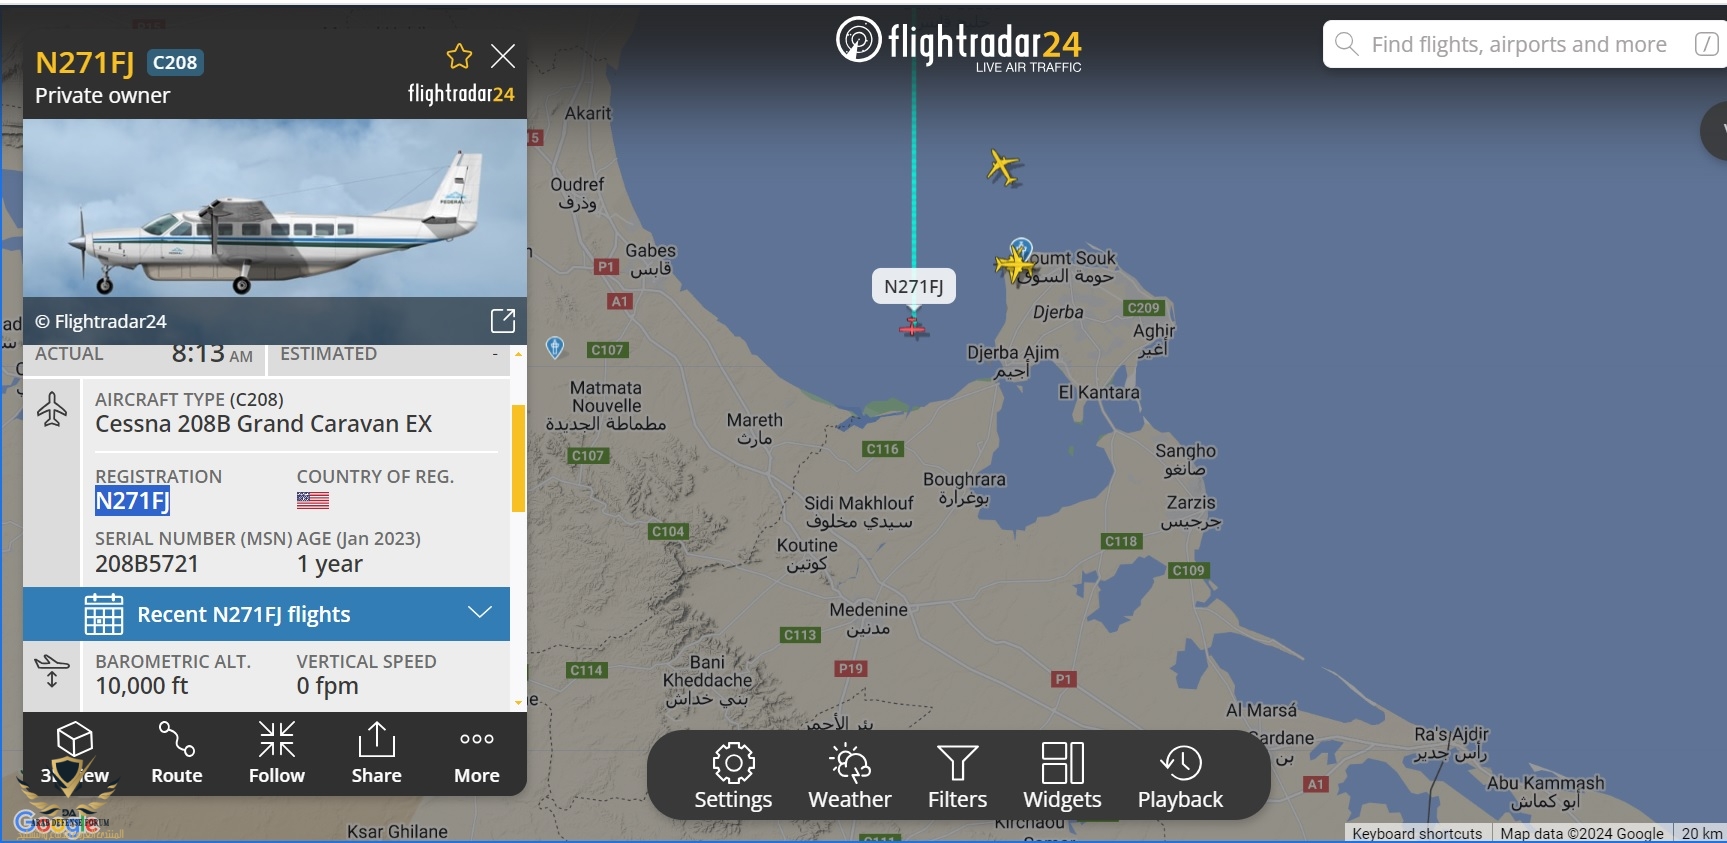1727x843 pixels.
Task: Show Weather layer options
Action: (850, 776)
